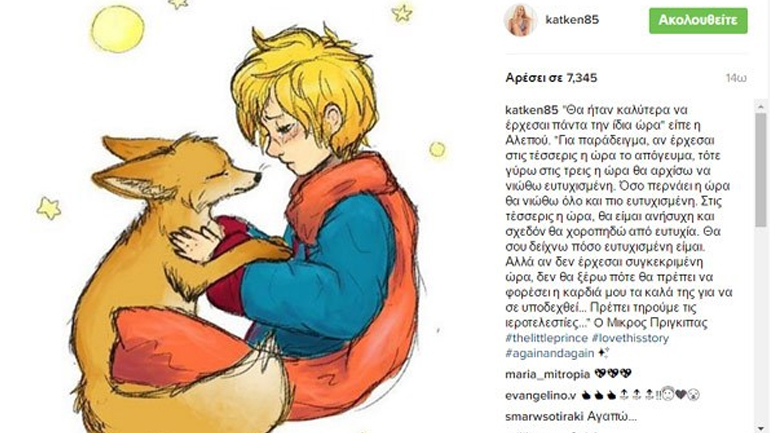Visit commenter evangelino.v profile
The width and height of the screenshot is (770, 433).
(x=541, y=395)
